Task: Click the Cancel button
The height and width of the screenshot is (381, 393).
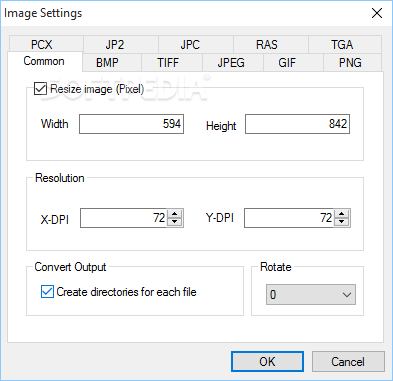Action: 348,361
